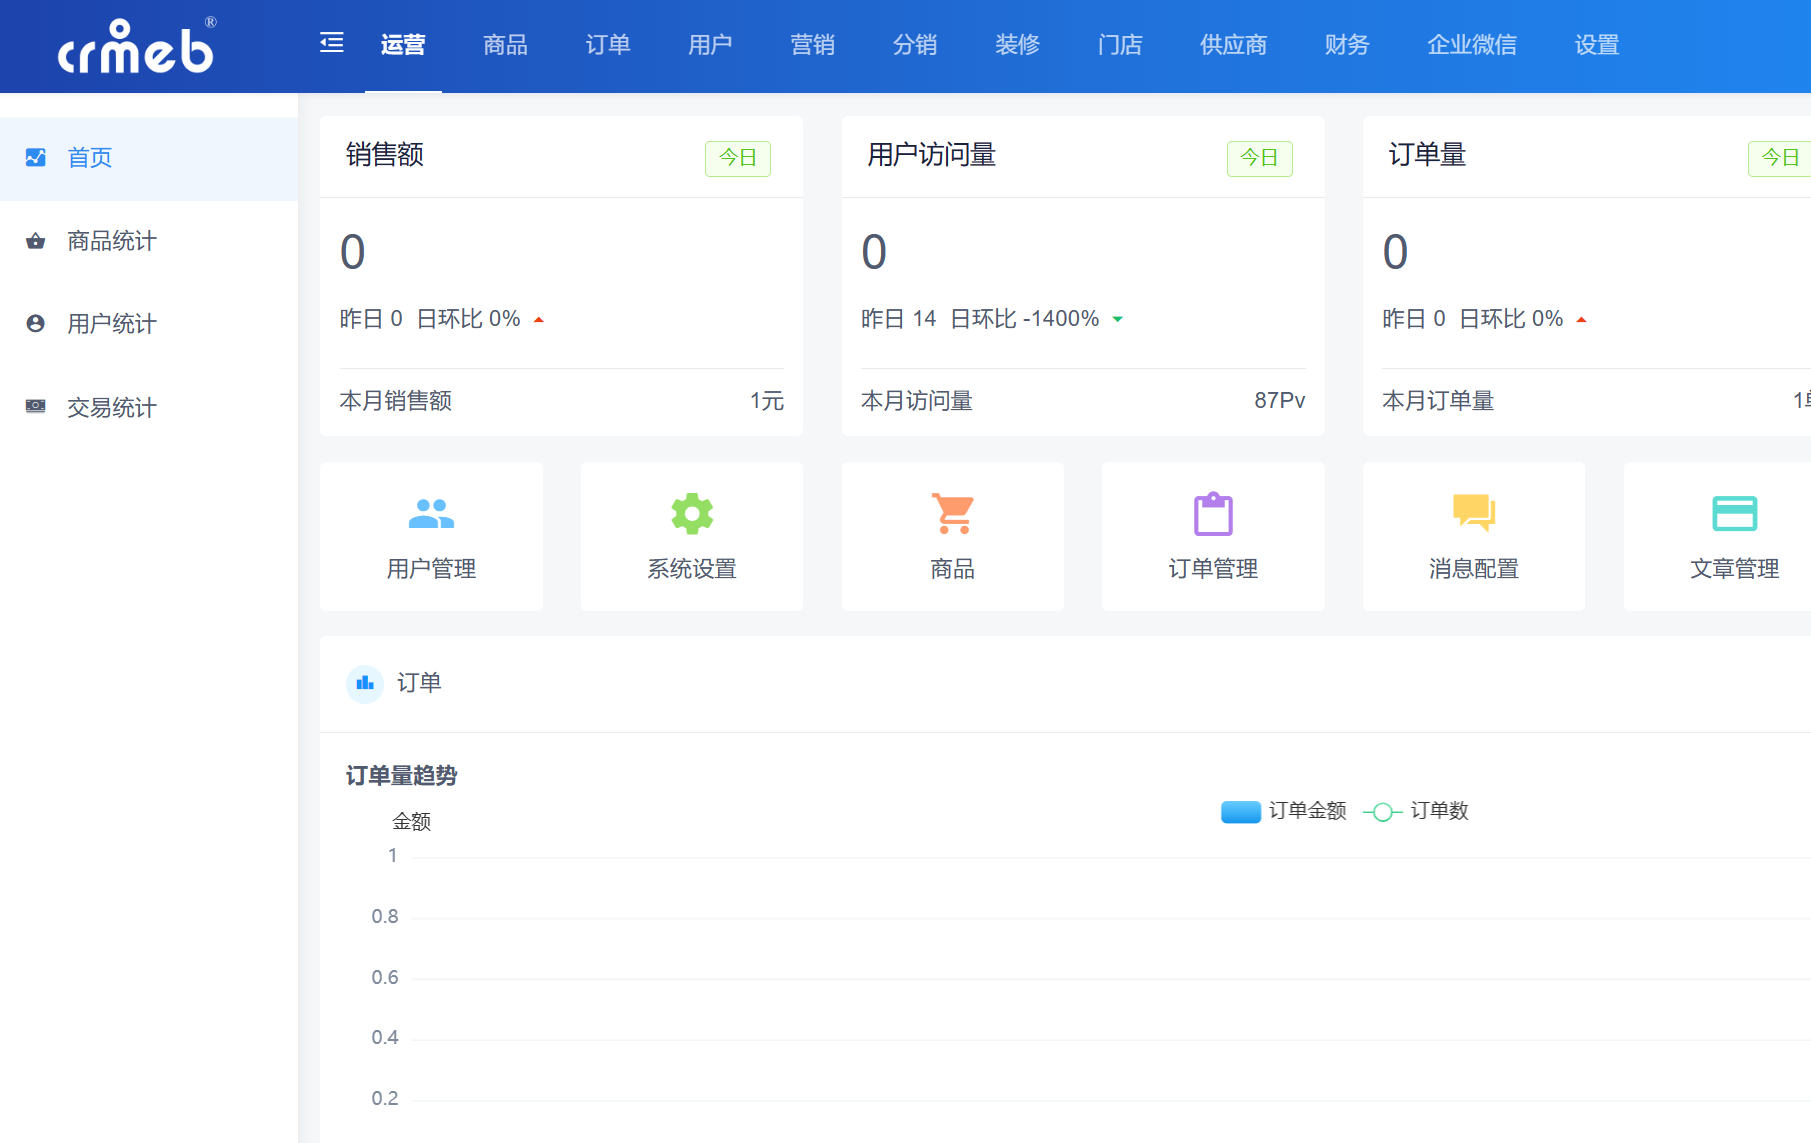The height and width of the screenshot is (1143, 1811).
Task: Click the 订单量 card title
Action: pos(1427,155)
